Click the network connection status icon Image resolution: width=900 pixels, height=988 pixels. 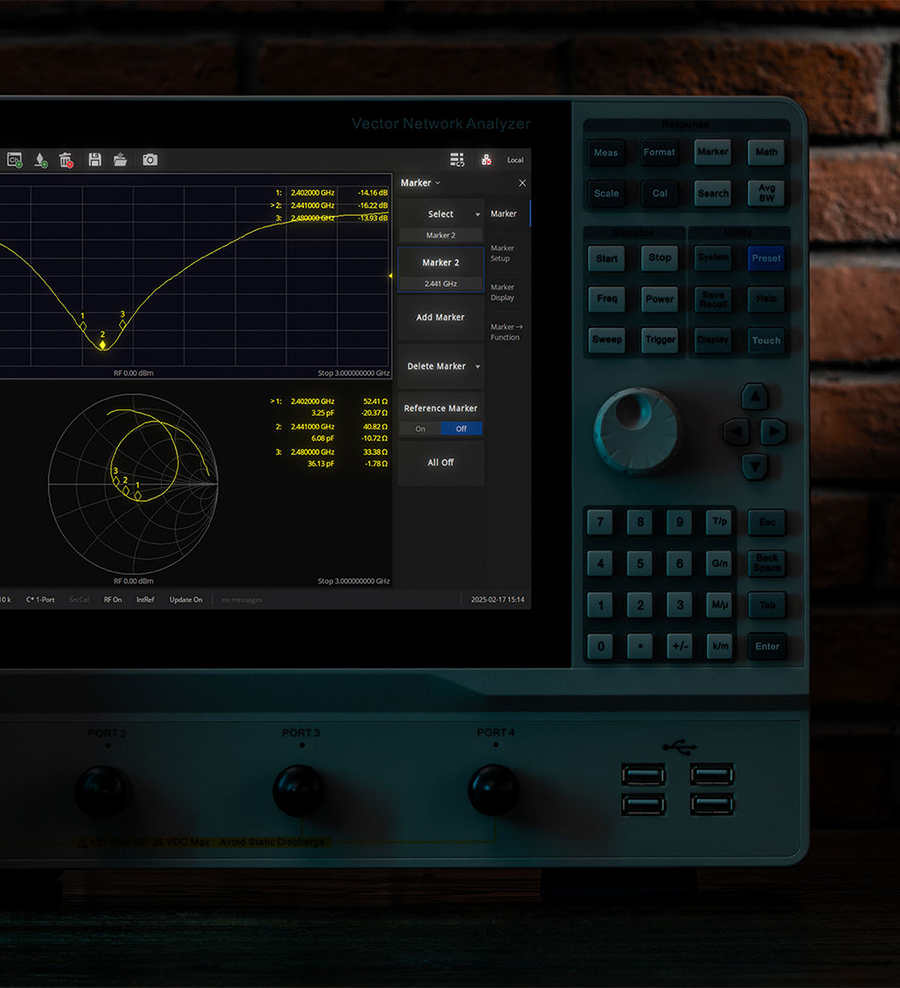pyautogui.click(x=486, y=160)
